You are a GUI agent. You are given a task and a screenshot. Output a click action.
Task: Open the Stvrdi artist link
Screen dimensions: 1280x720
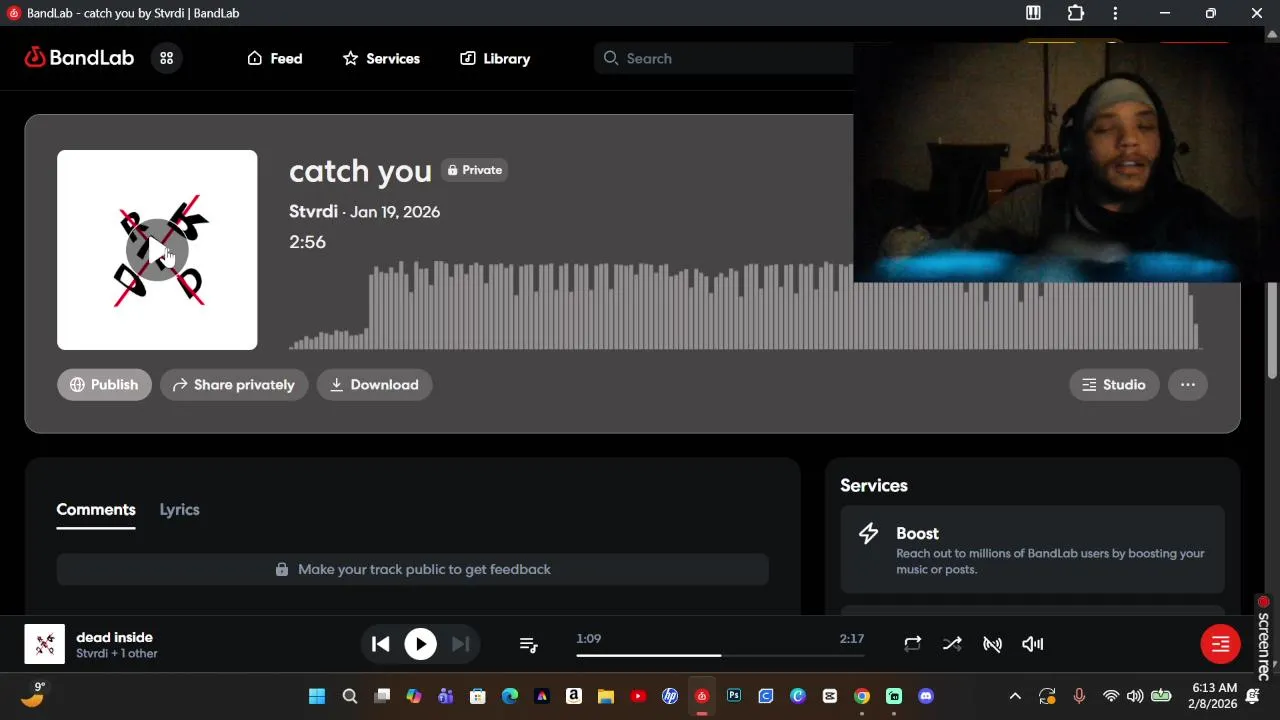point(313,211)
